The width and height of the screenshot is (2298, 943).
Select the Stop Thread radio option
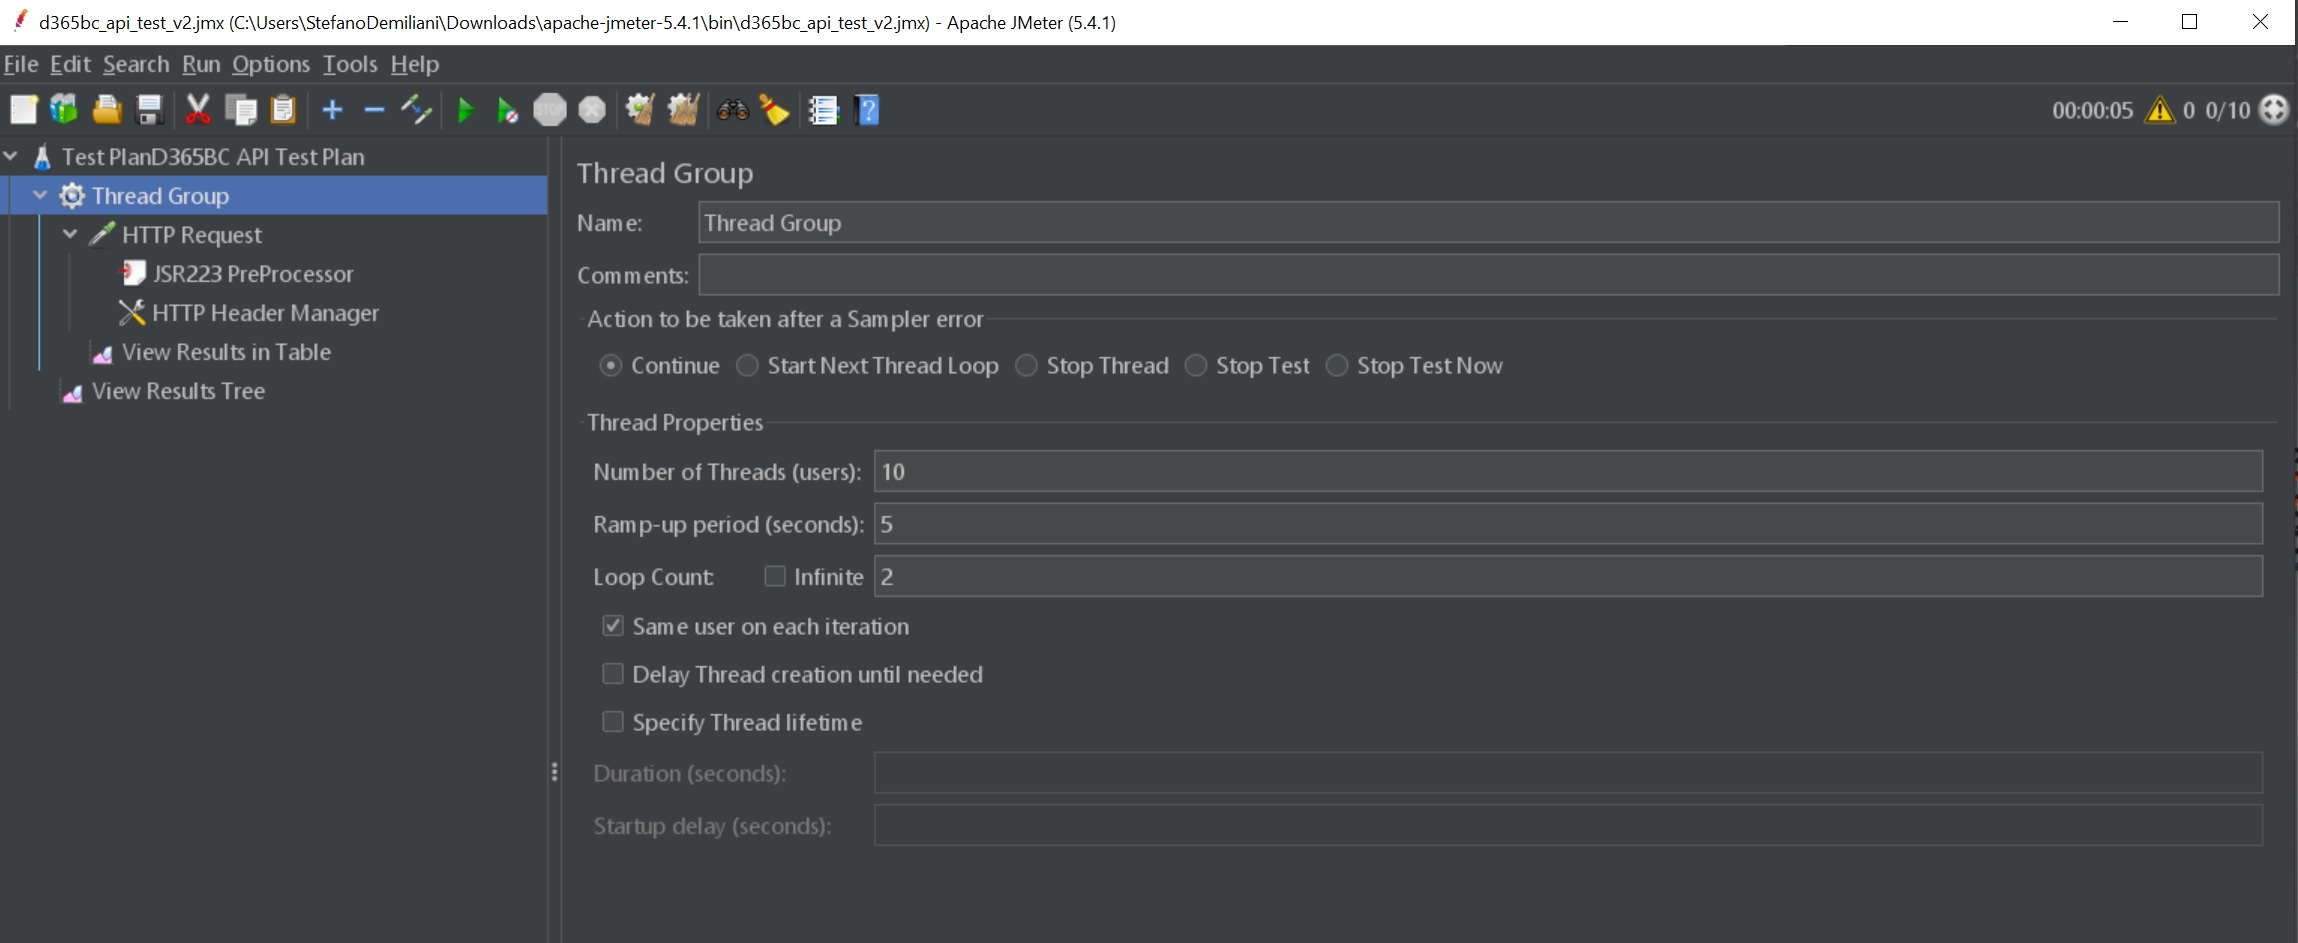pyautogui.click(x=1027, y=366)
